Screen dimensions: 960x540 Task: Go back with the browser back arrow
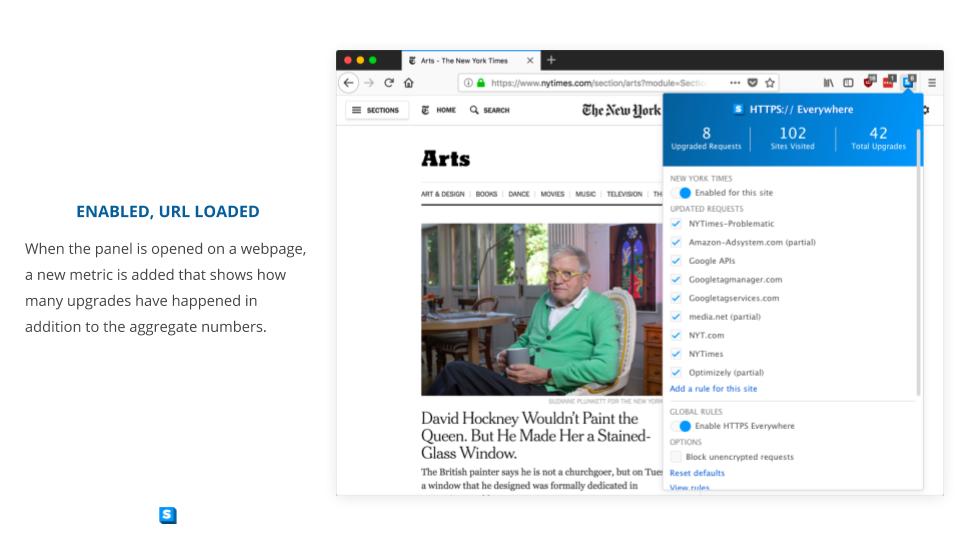348,83
